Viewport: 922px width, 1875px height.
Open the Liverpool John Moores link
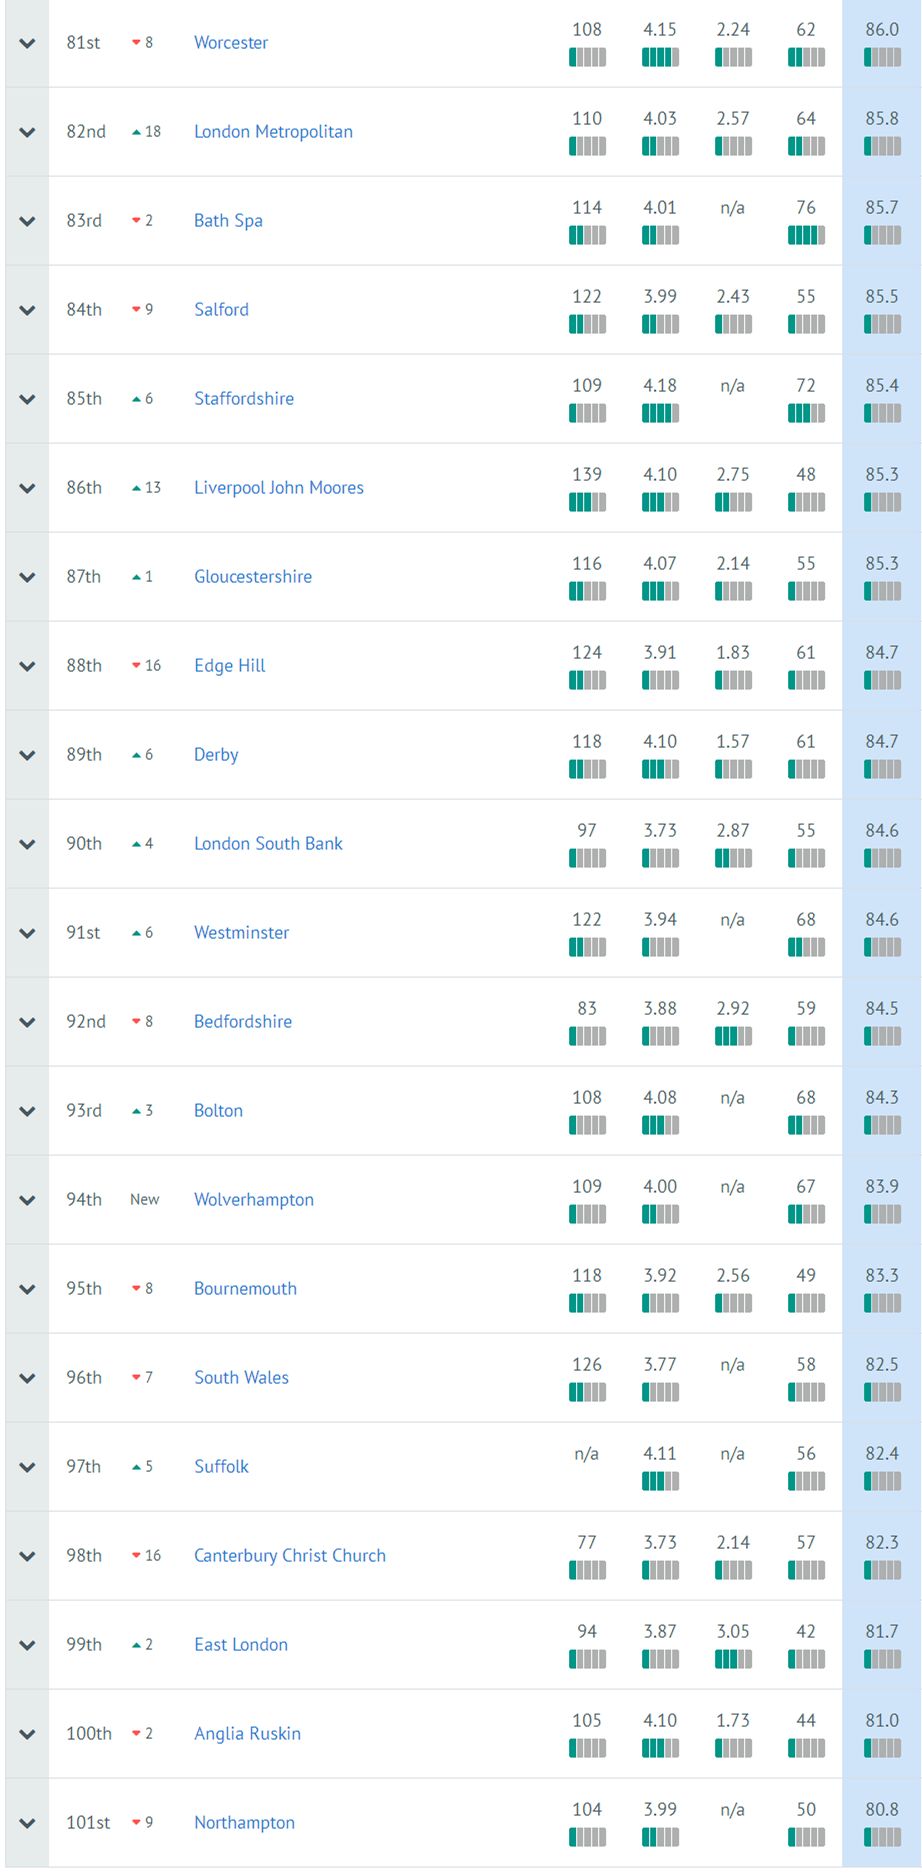[x=279, y=488]
